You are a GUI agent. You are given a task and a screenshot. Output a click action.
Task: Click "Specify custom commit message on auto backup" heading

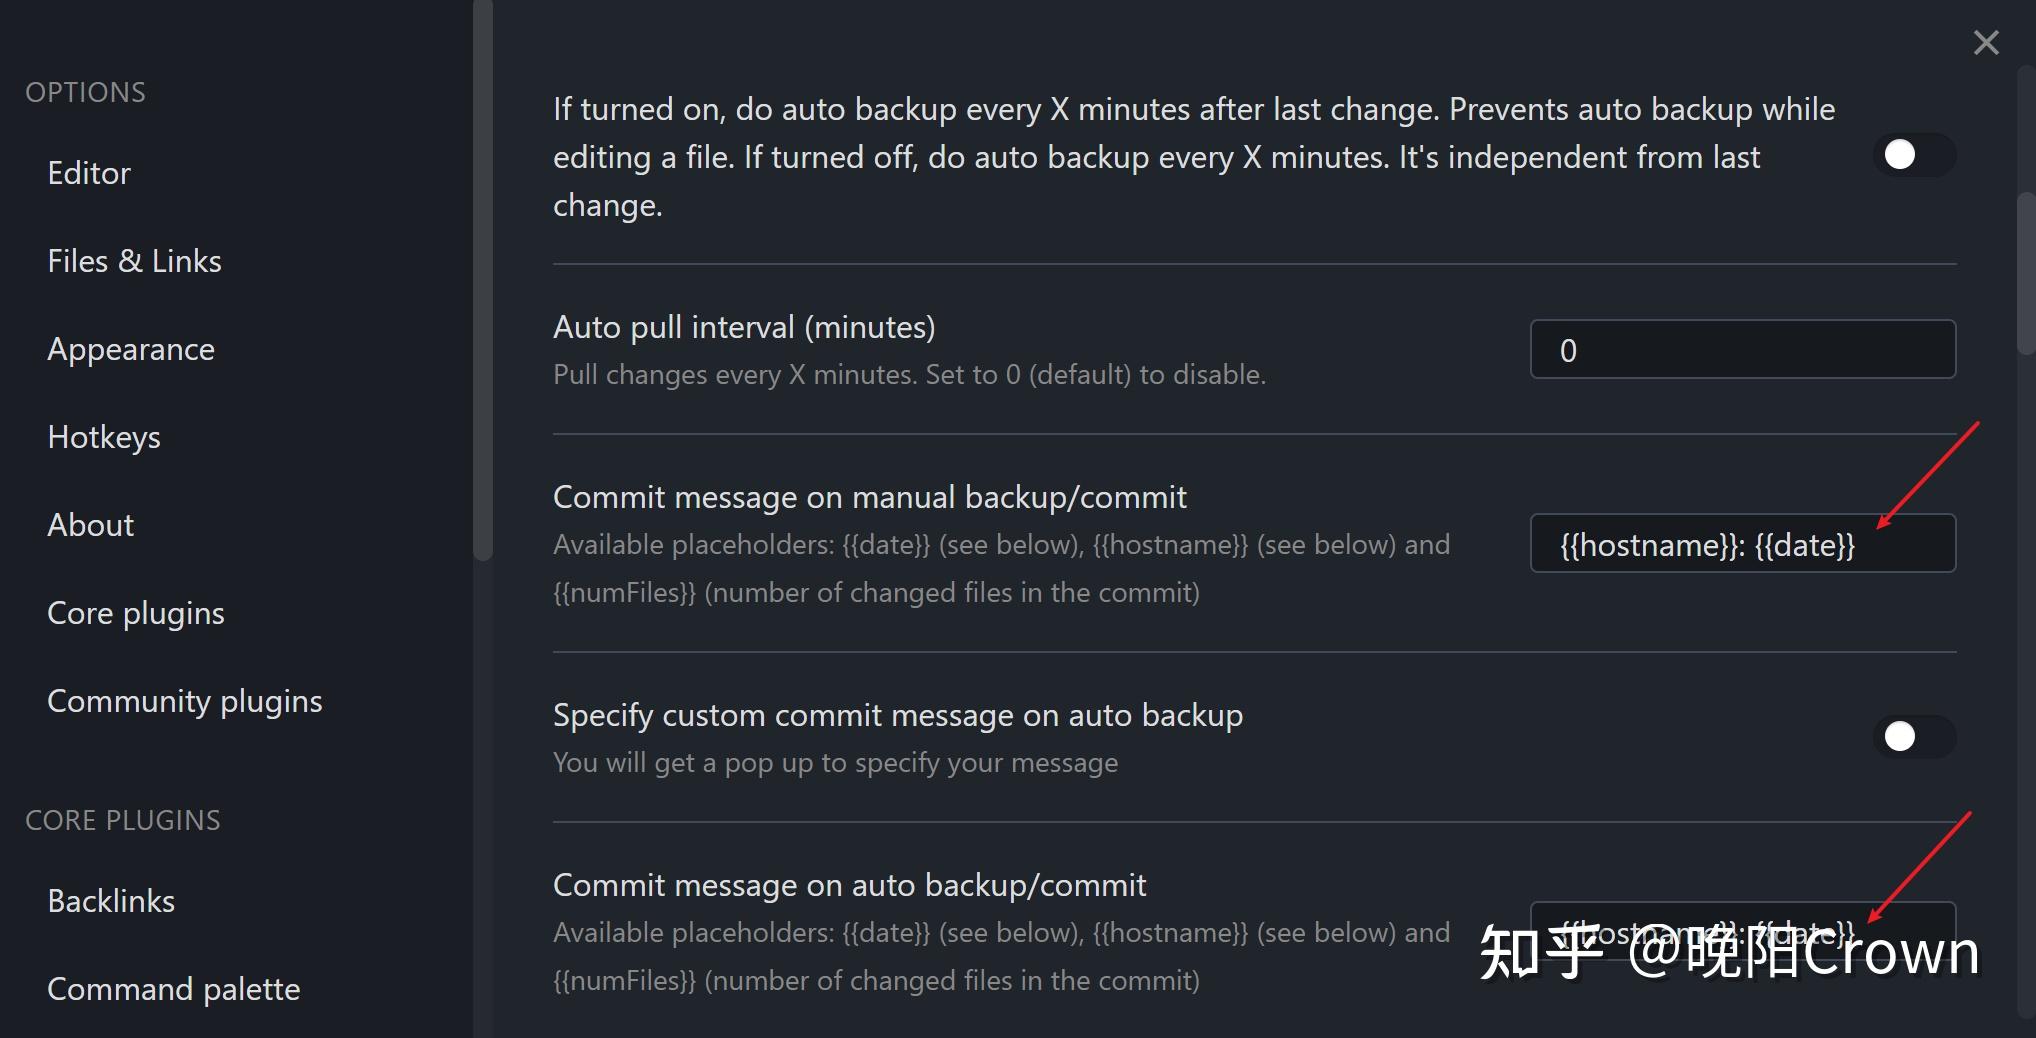tap(897, 715)
